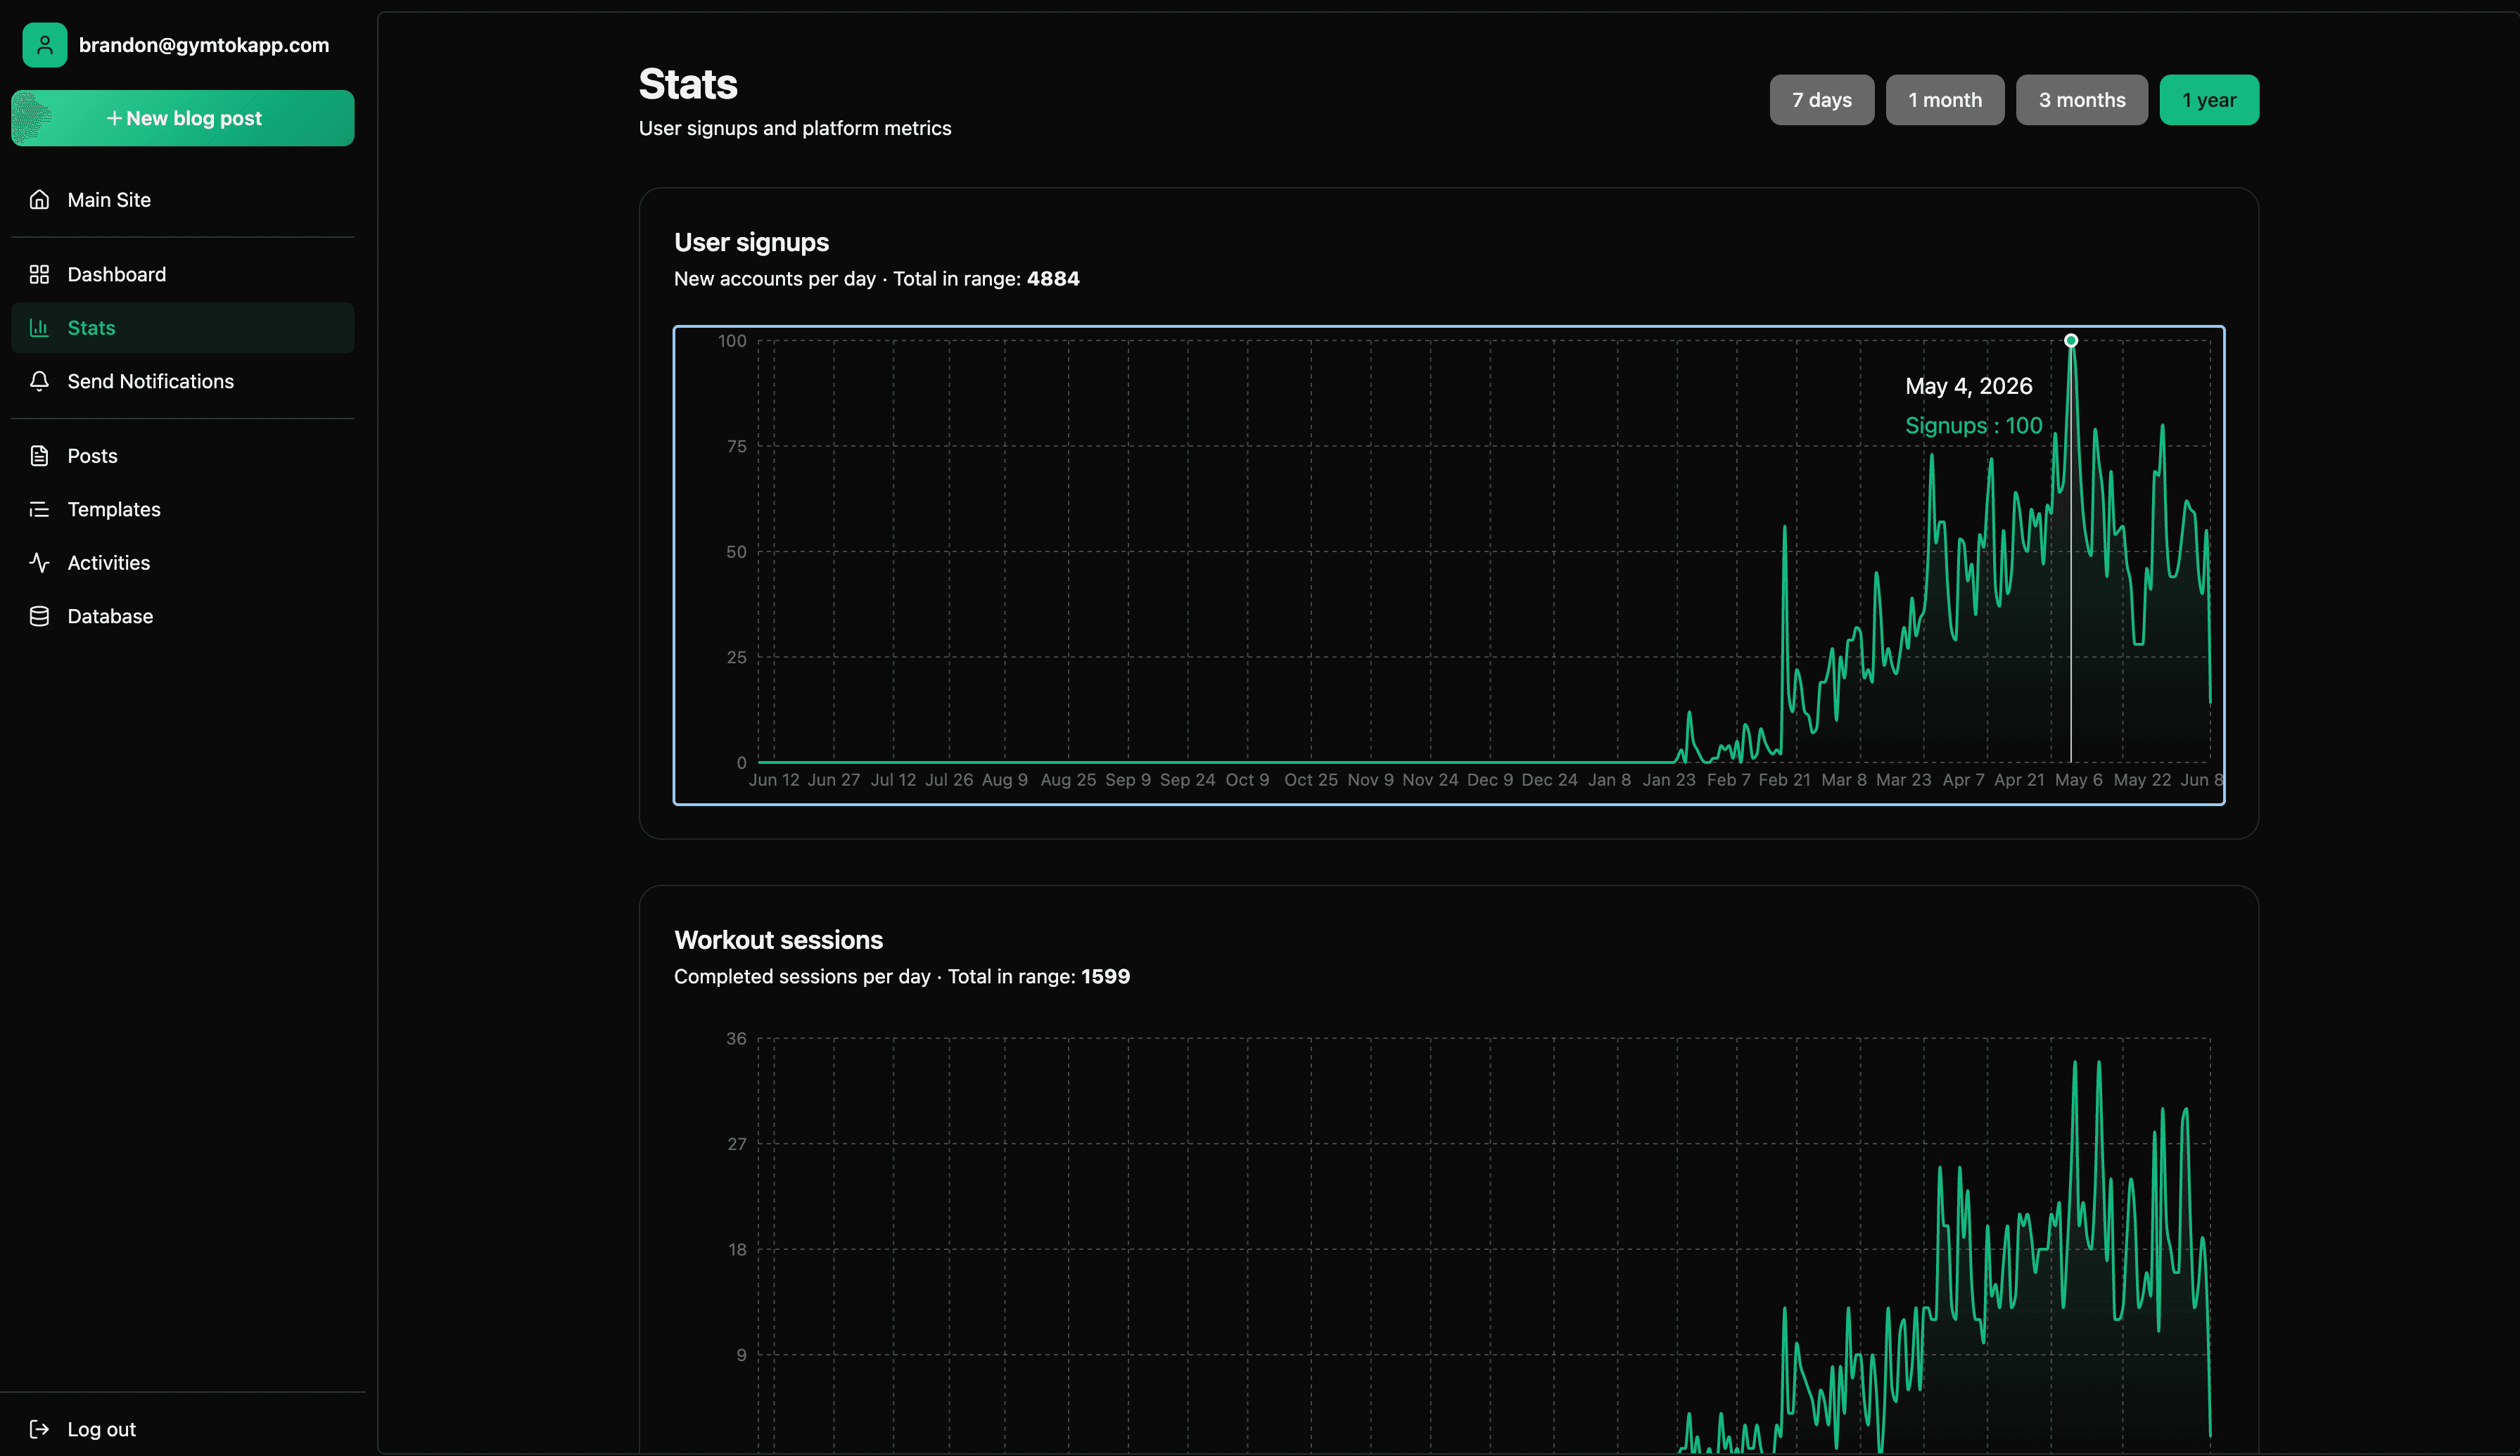The height and width of the screenshot is (1456, 2520).
Task: Click the May 4, 2026 tooltip date
Action: pos(1969,386)
